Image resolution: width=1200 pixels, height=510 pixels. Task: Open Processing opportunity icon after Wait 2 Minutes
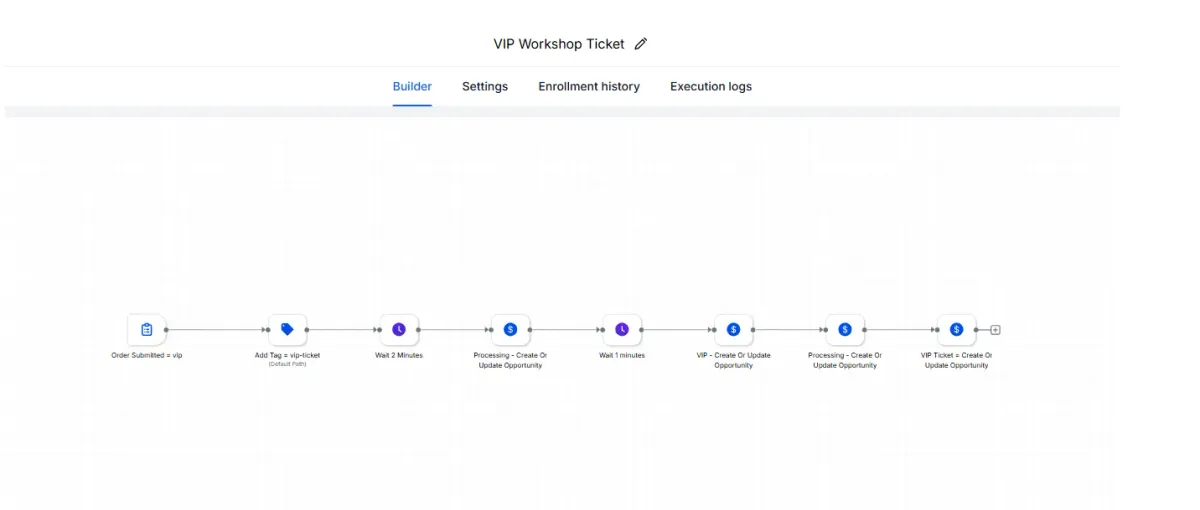[510, 329]
